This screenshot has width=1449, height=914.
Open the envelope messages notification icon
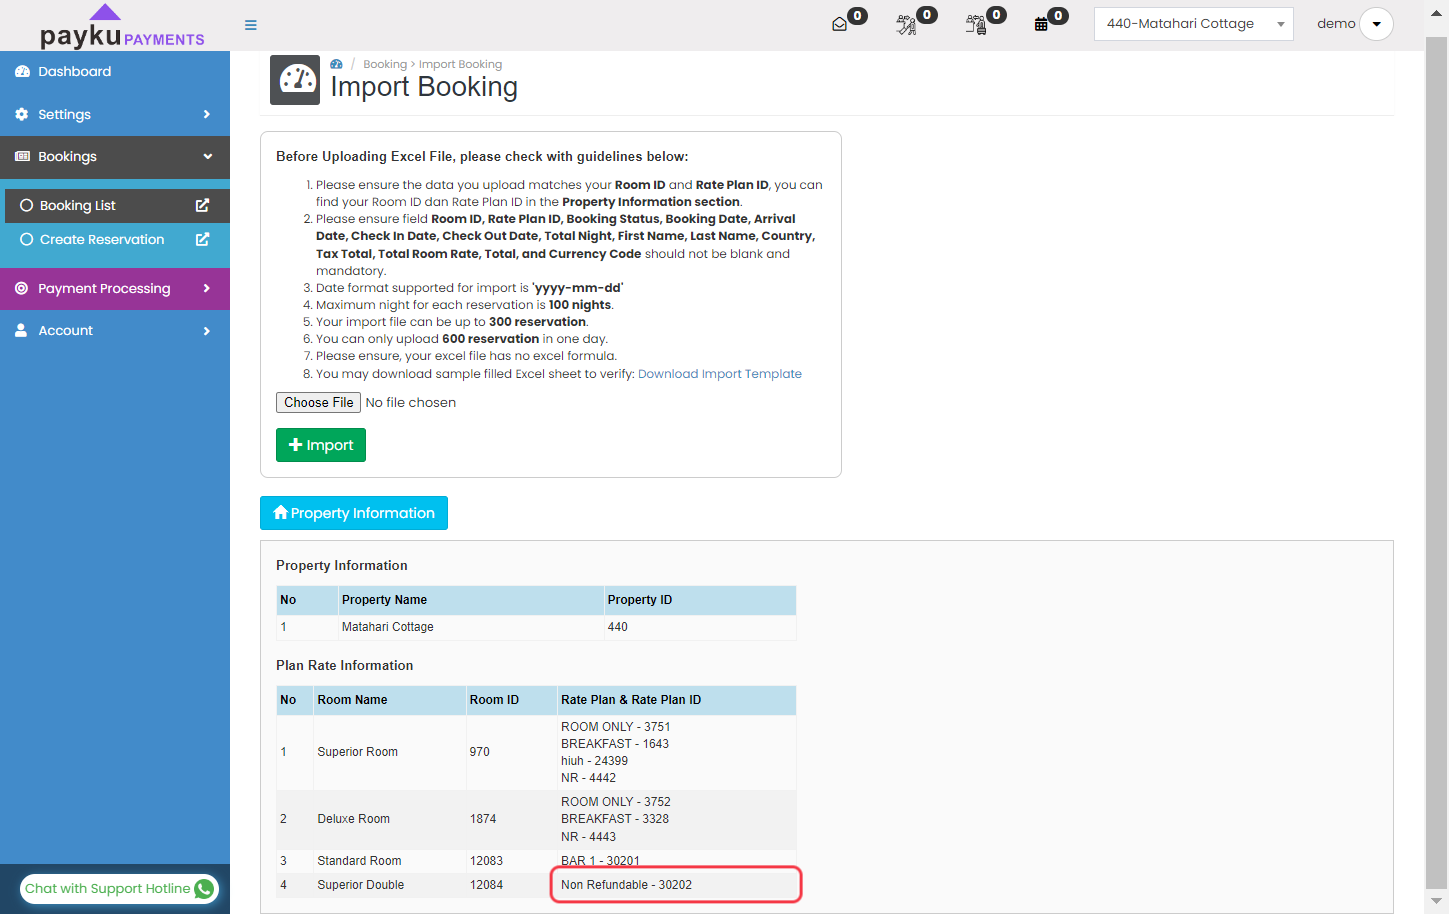tap(840, 24)
